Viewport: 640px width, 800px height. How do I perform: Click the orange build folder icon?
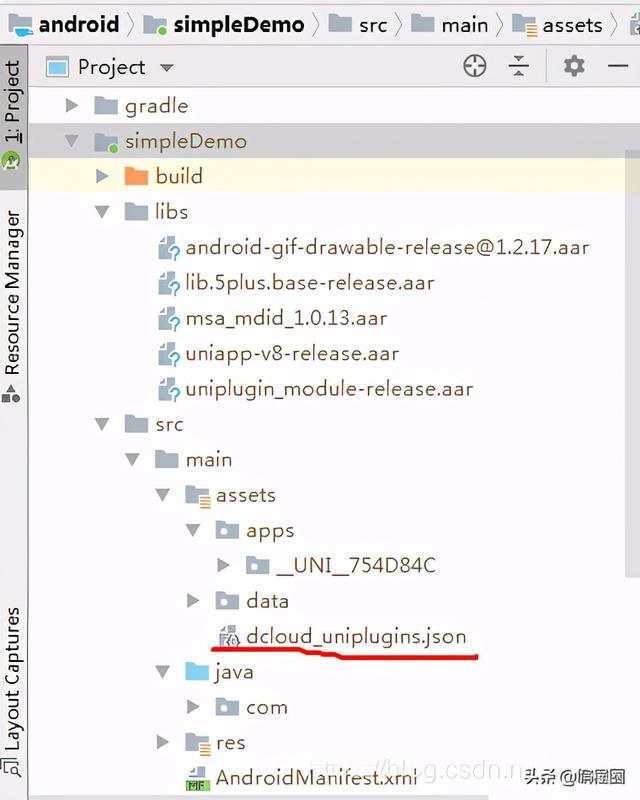coord(136,176)
